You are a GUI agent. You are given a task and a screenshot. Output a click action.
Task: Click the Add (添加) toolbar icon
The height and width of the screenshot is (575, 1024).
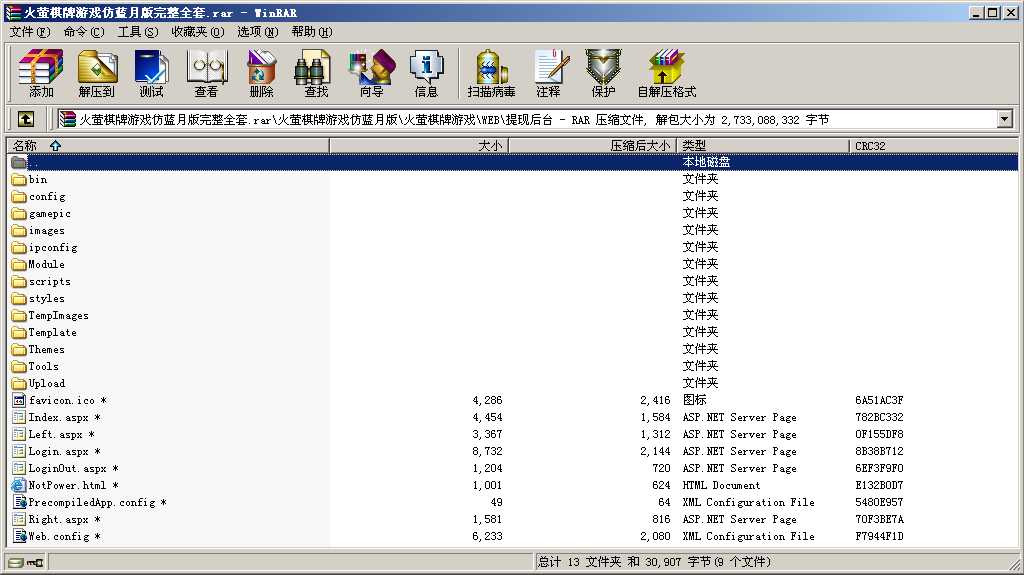pyautogui.click(x=40, y=73)
